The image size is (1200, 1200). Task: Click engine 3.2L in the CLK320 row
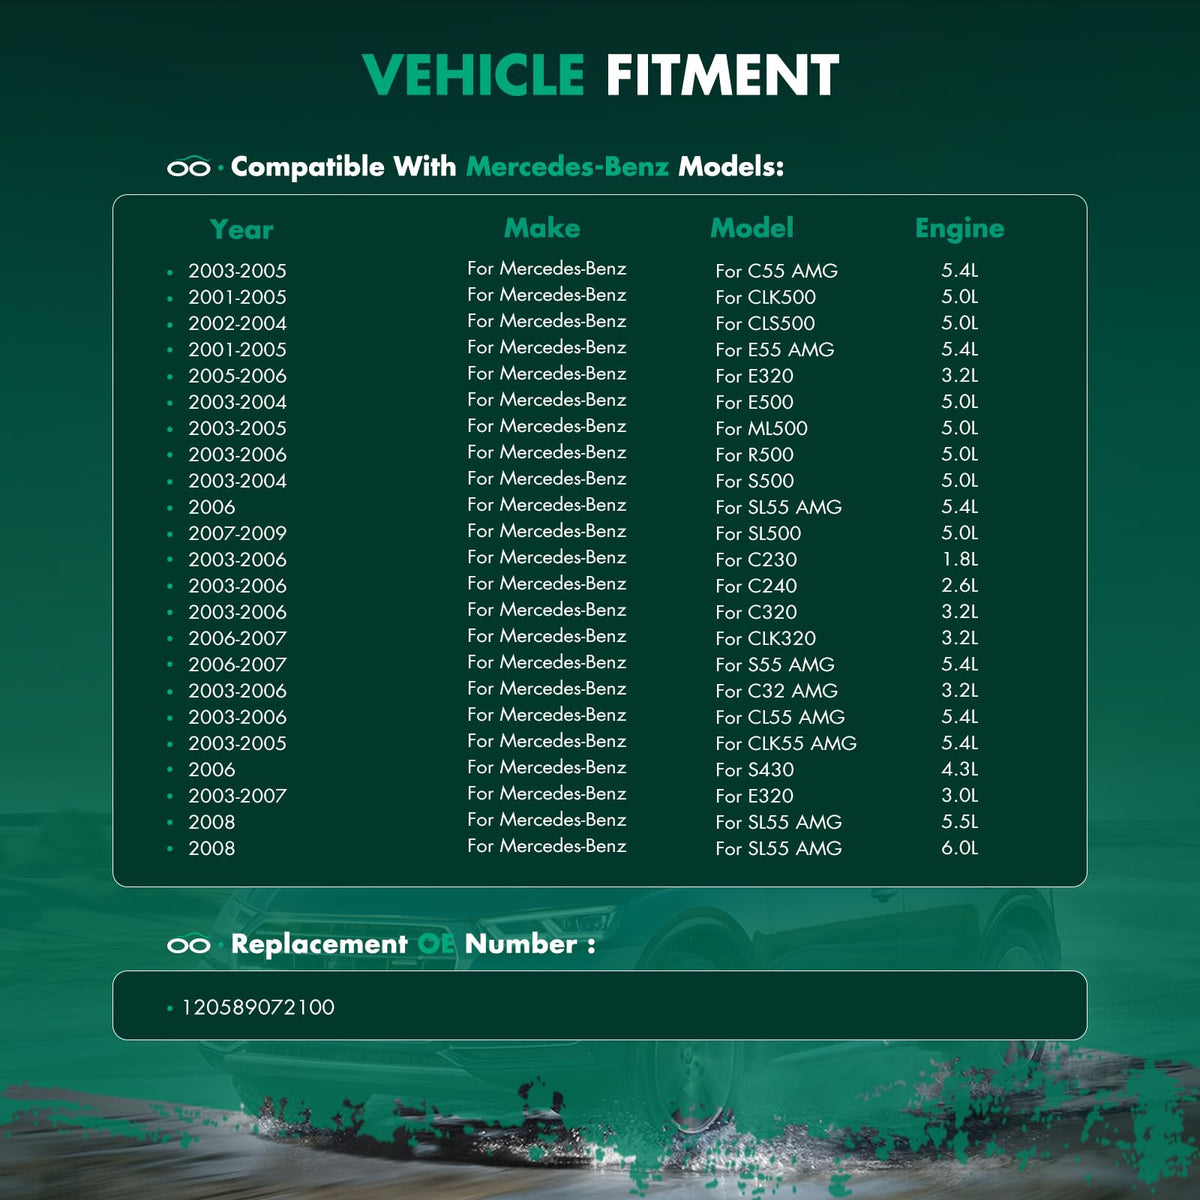coord(960,638)
